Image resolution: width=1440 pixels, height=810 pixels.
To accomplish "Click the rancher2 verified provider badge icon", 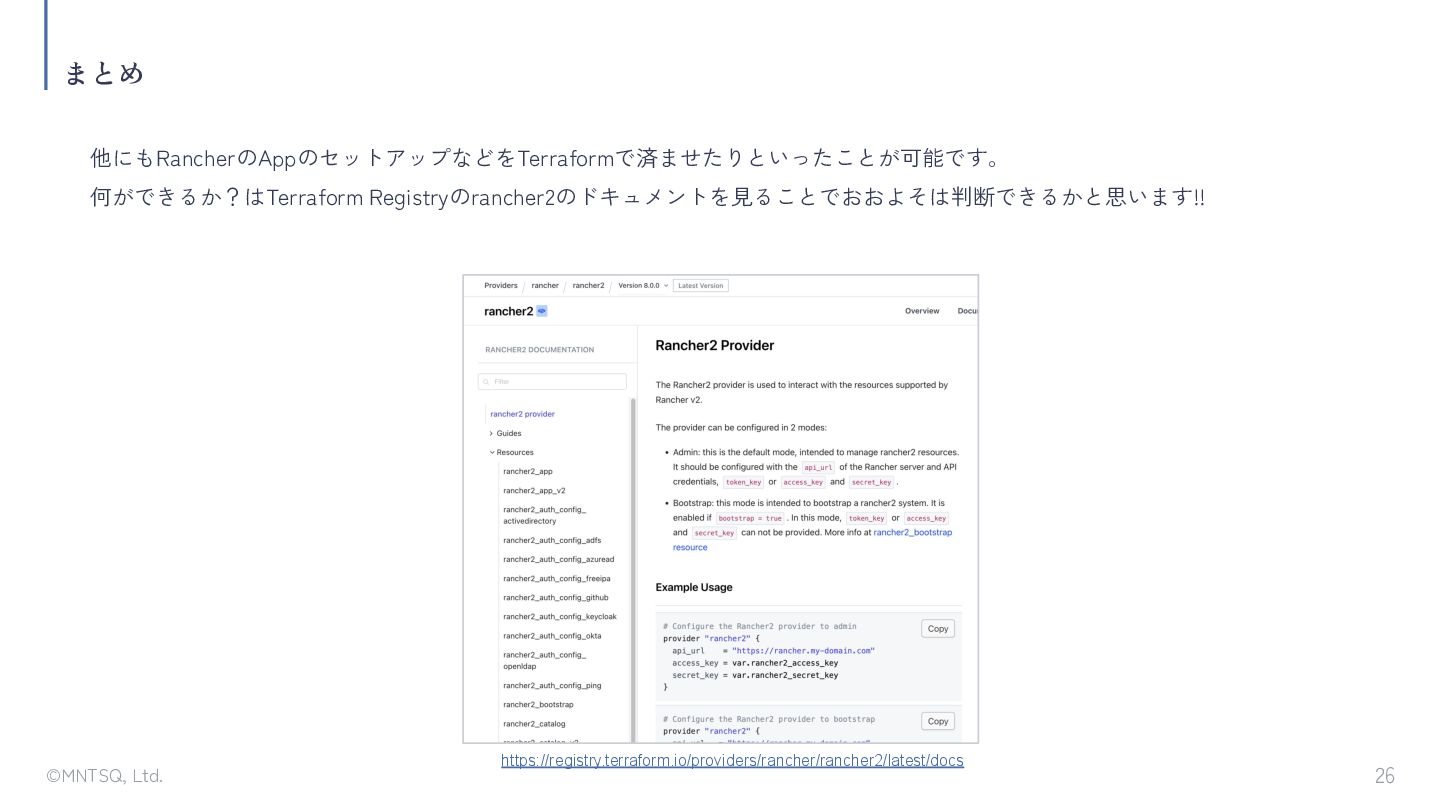I will coord(542,311).
